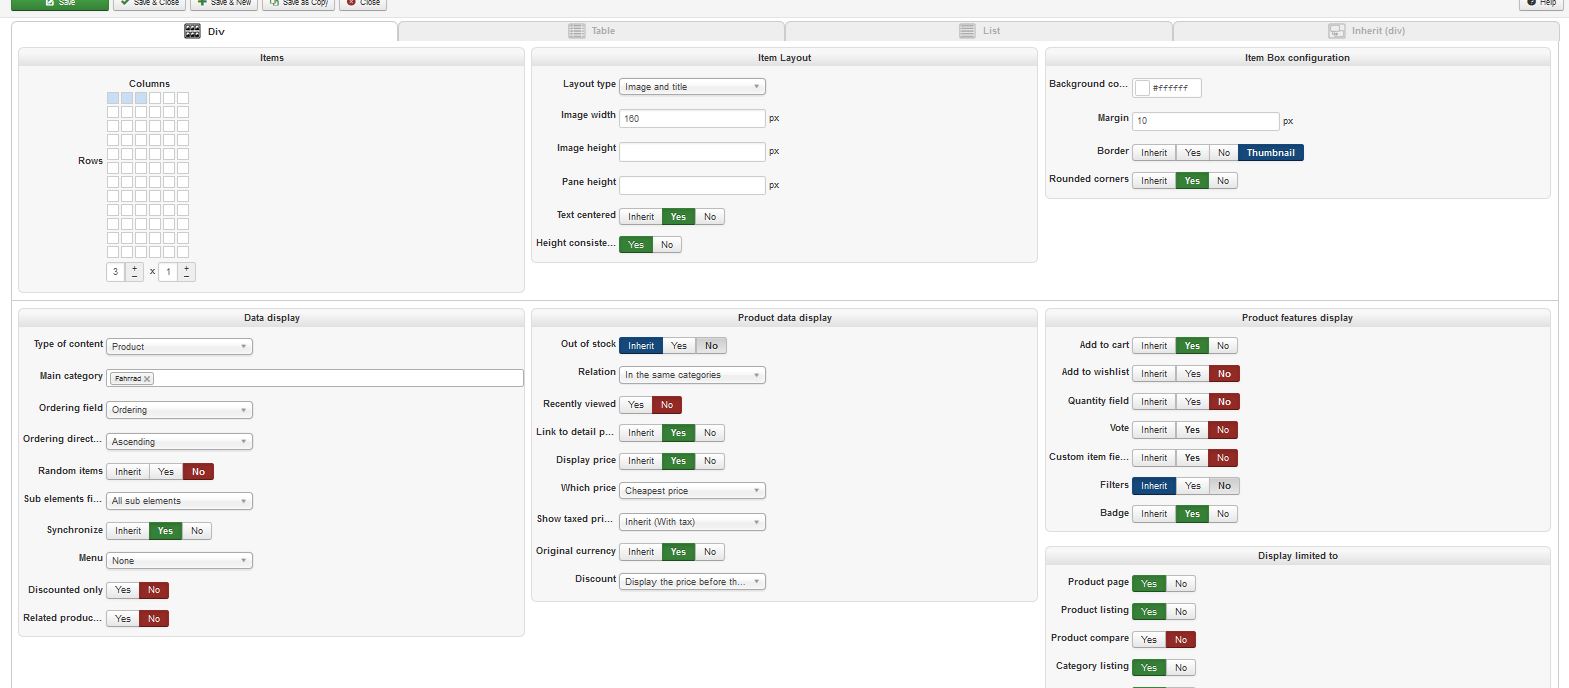The height and width of the screenshot is (688, 1569).
Task: Set Original currency to No
Action: tap(710, 552)
